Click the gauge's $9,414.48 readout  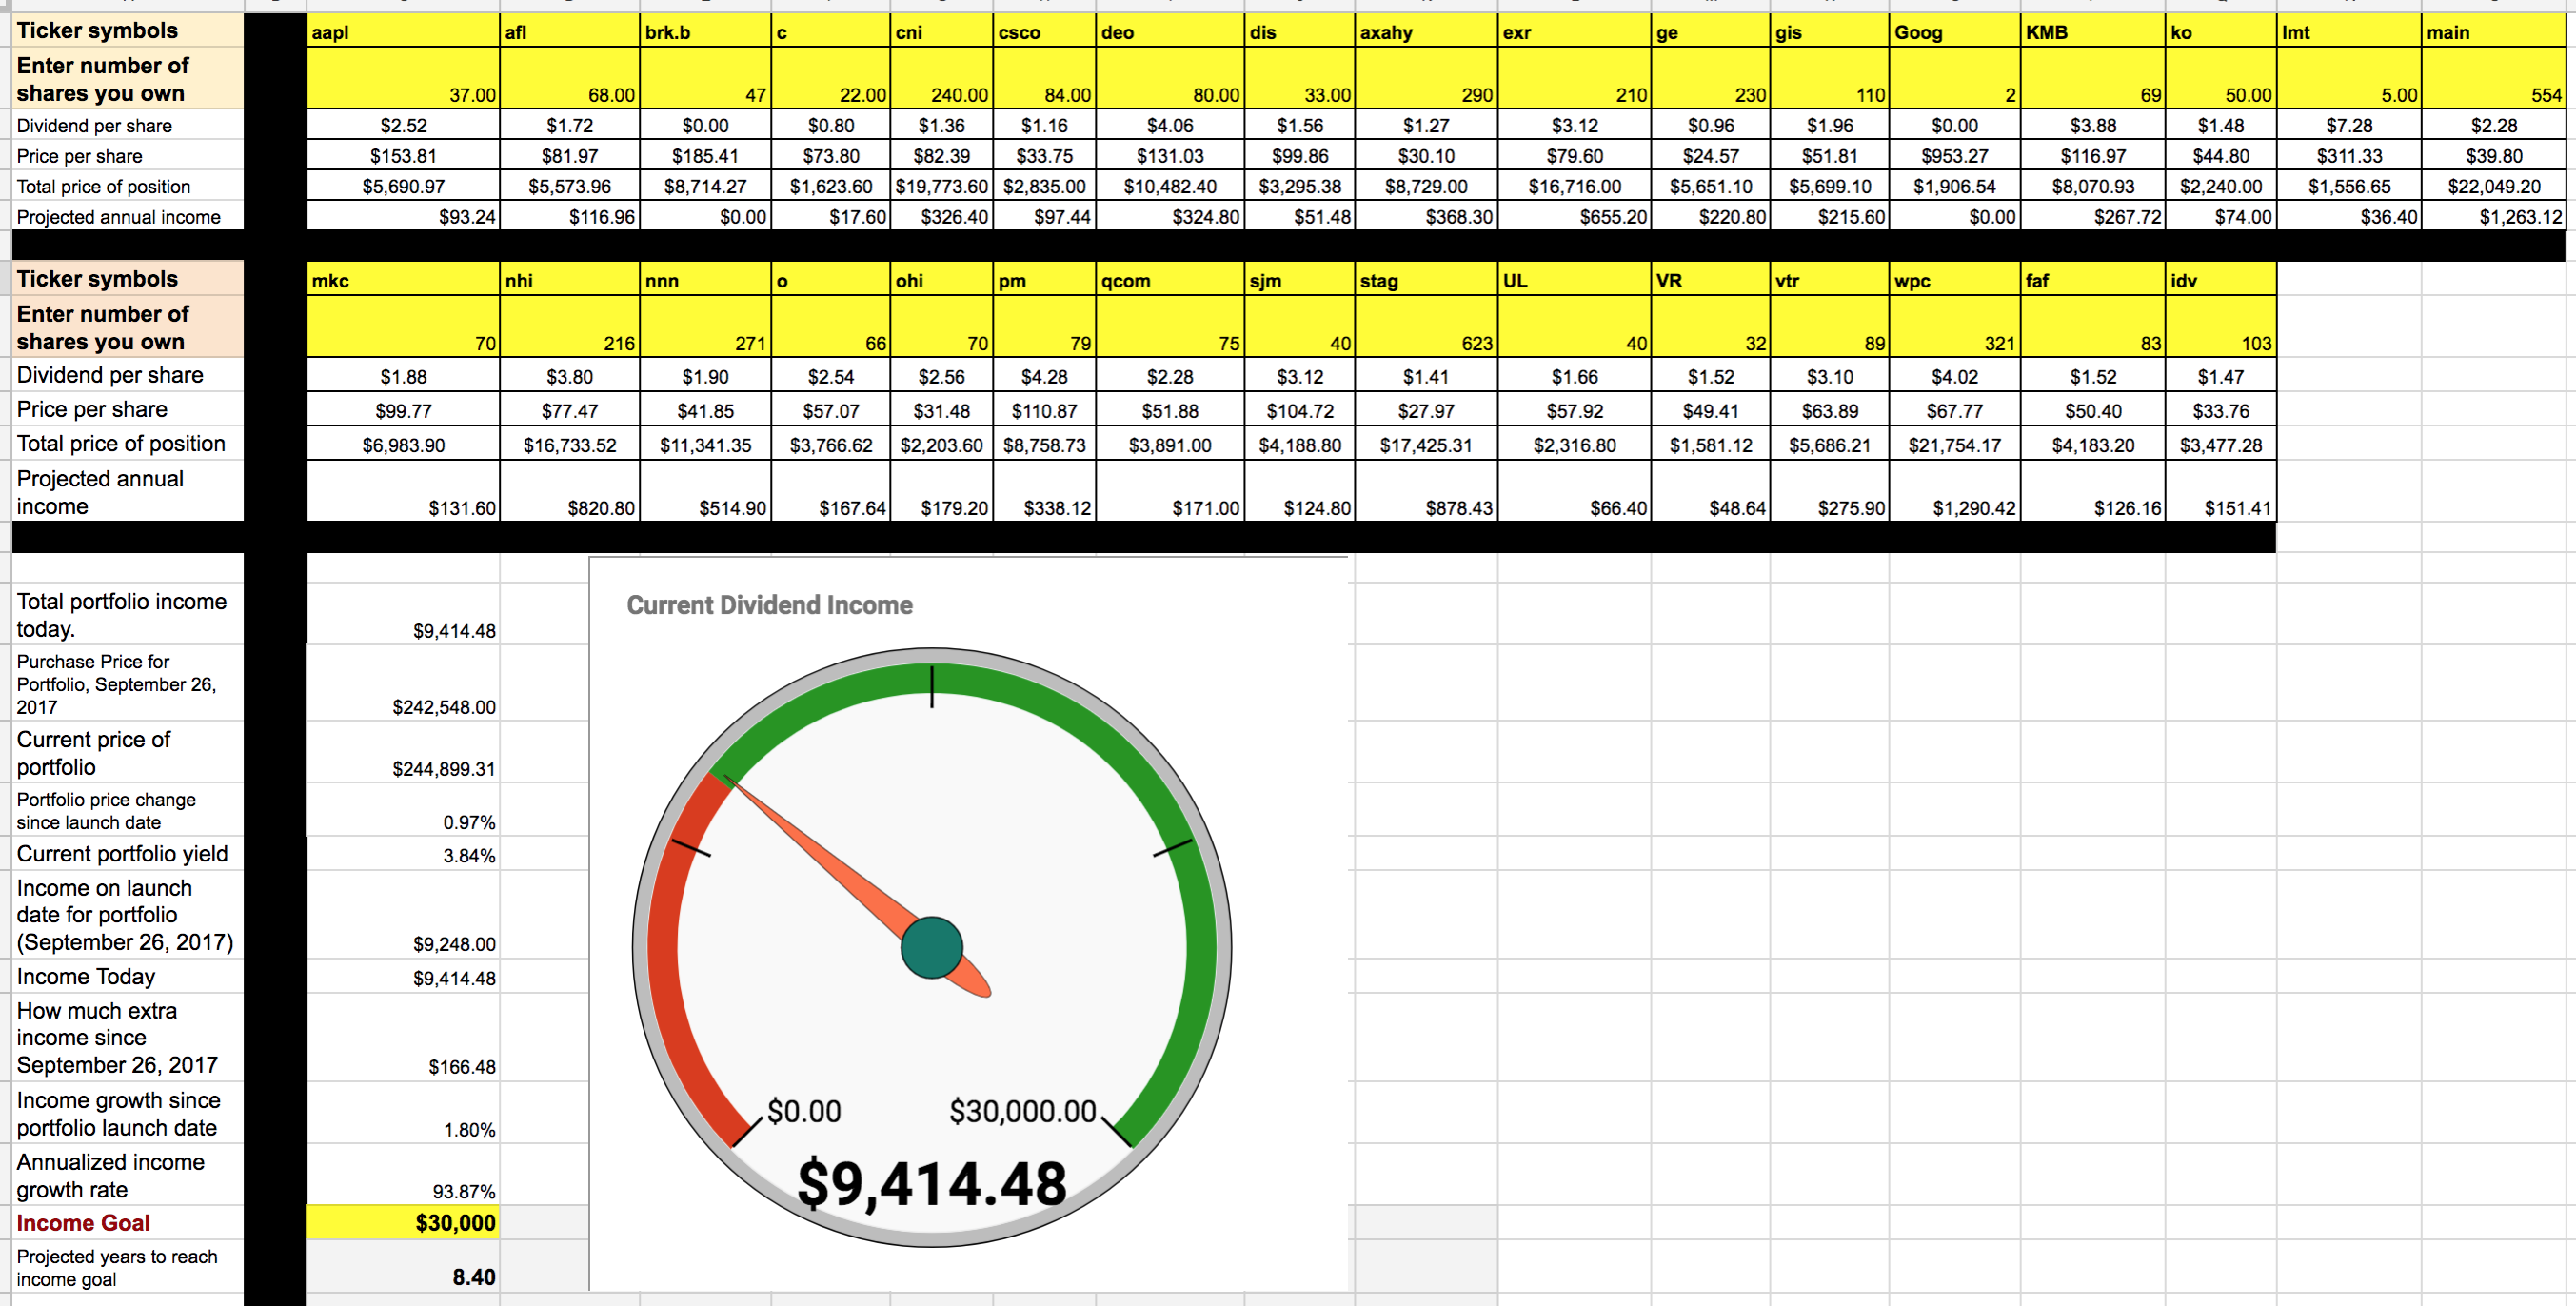[931, 1183]
